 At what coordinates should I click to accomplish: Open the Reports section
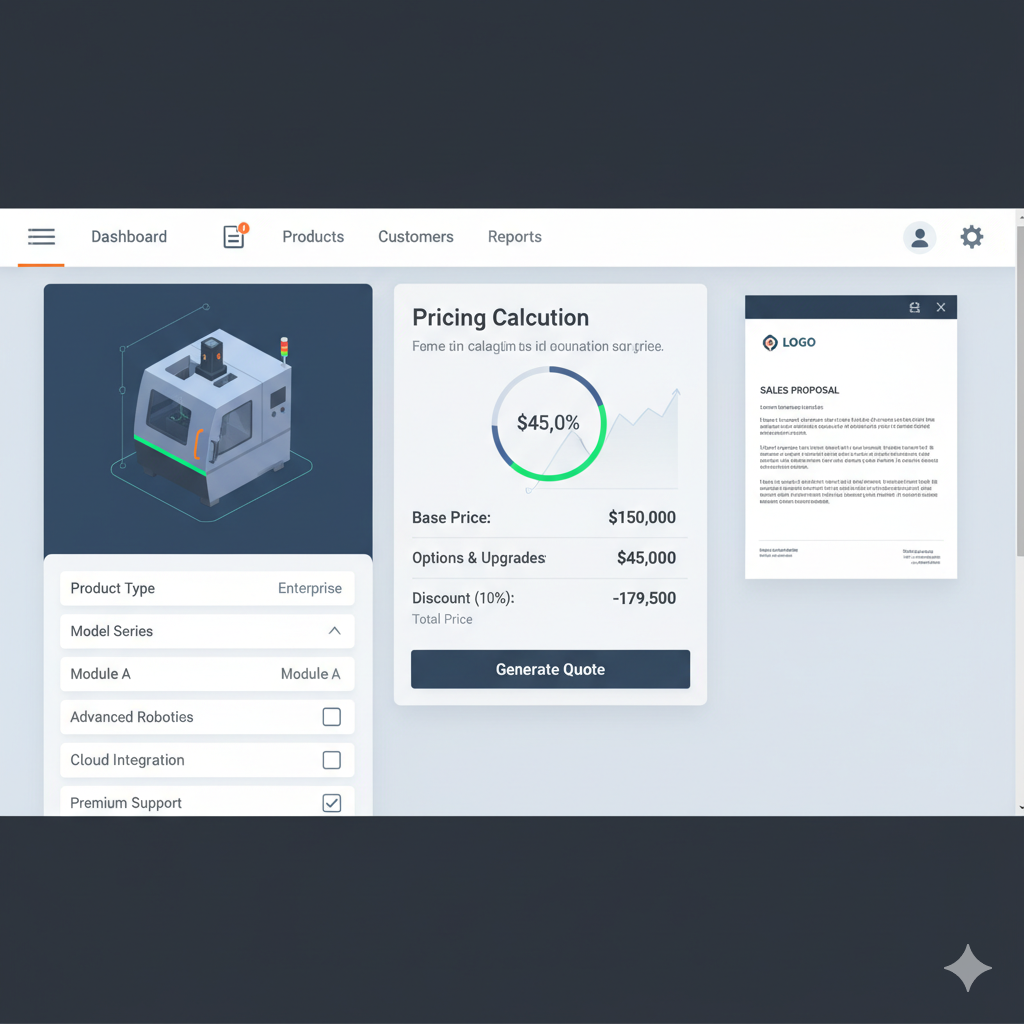click(x=514, y=237)
